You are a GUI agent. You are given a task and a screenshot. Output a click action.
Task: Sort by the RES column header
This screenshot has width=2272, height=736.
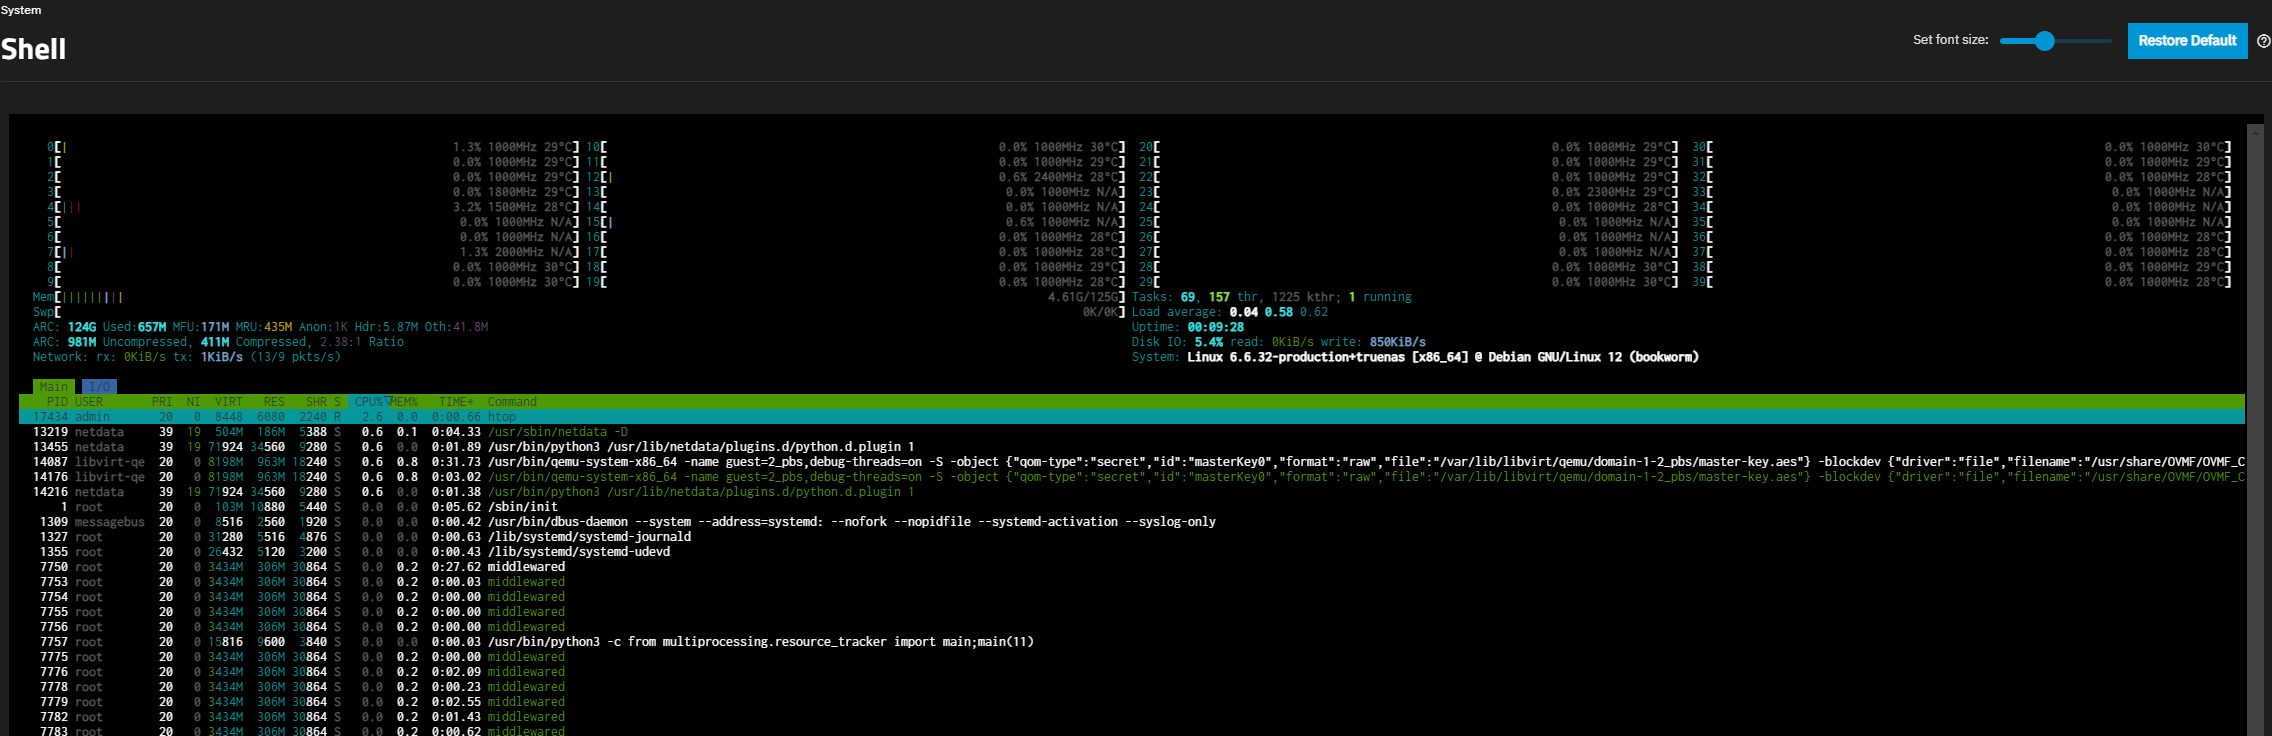click(x=274, y=402)
